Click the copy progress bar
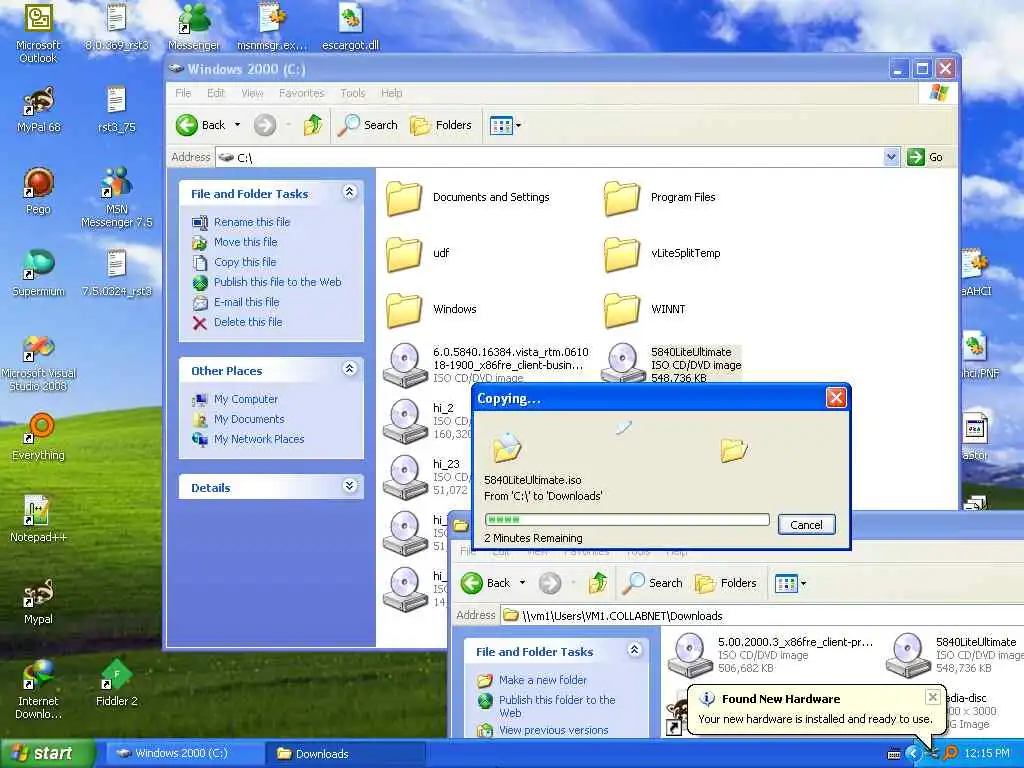The height and width of the screenshot is (768, 1024). click(627, 520)
